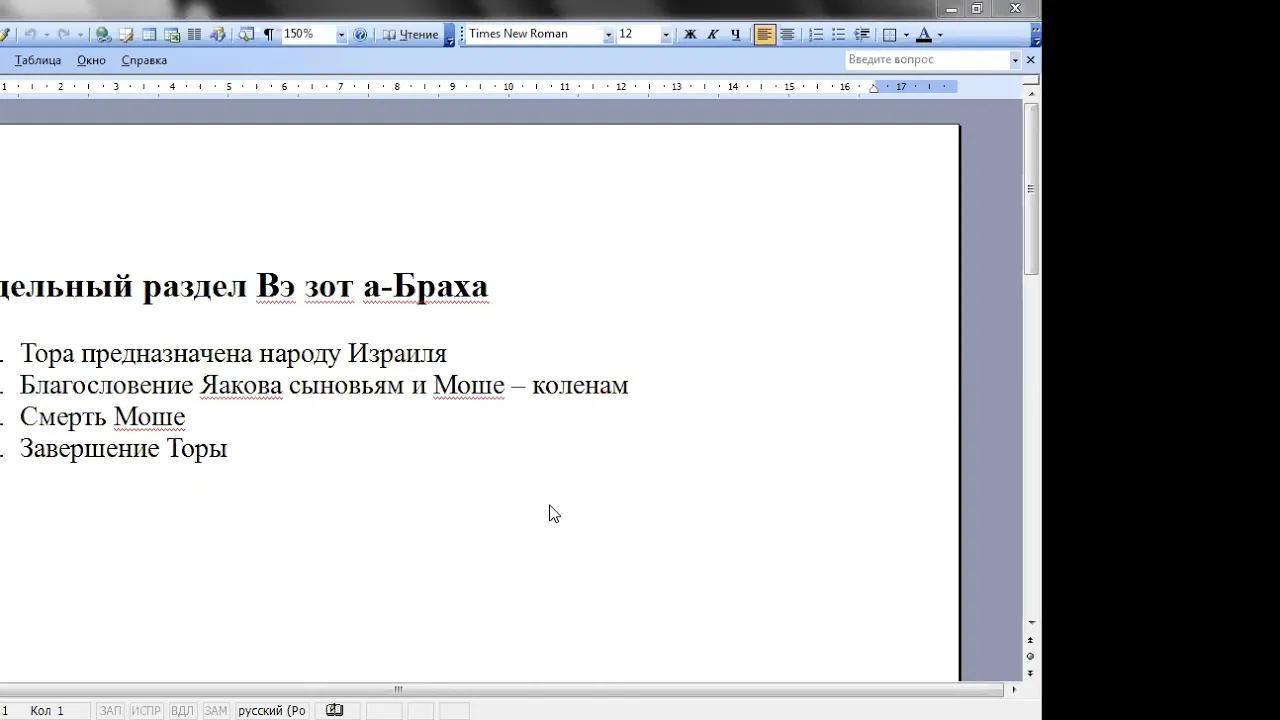Image resolution: width=1280 pixels, height=720 pixels.
Task: Open the Borders dropdown arrow
Action: [x=906, y=34]
